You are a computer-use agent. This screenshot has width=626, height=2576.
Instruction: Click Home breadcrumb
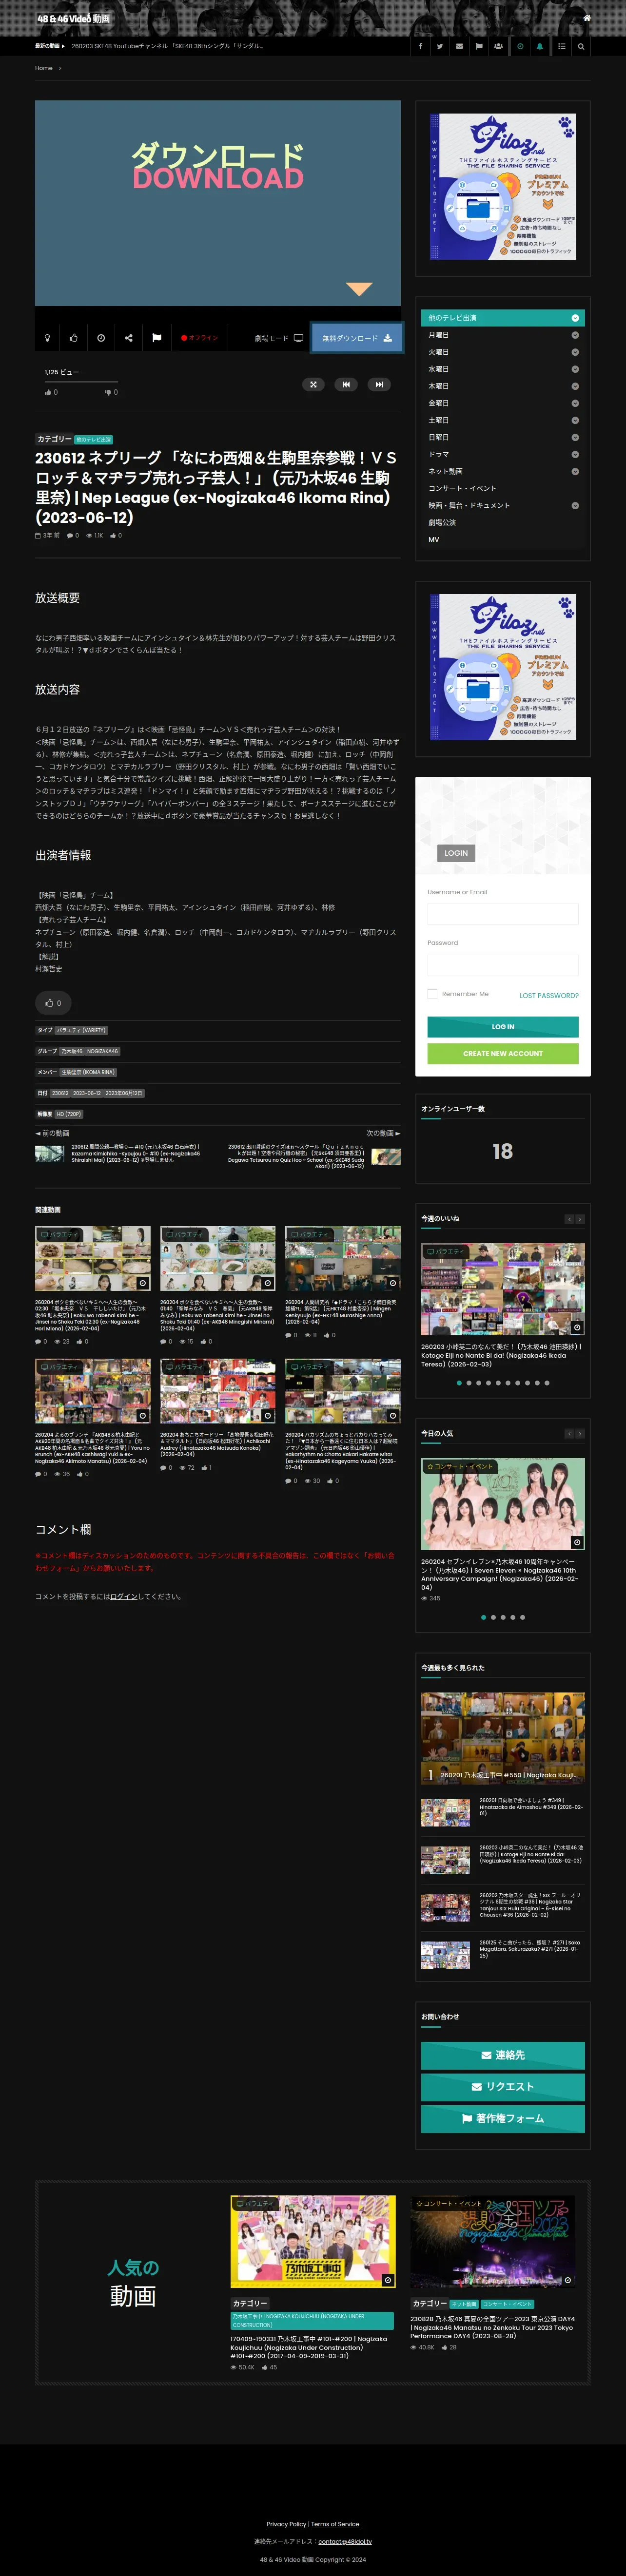click(43, 68)
